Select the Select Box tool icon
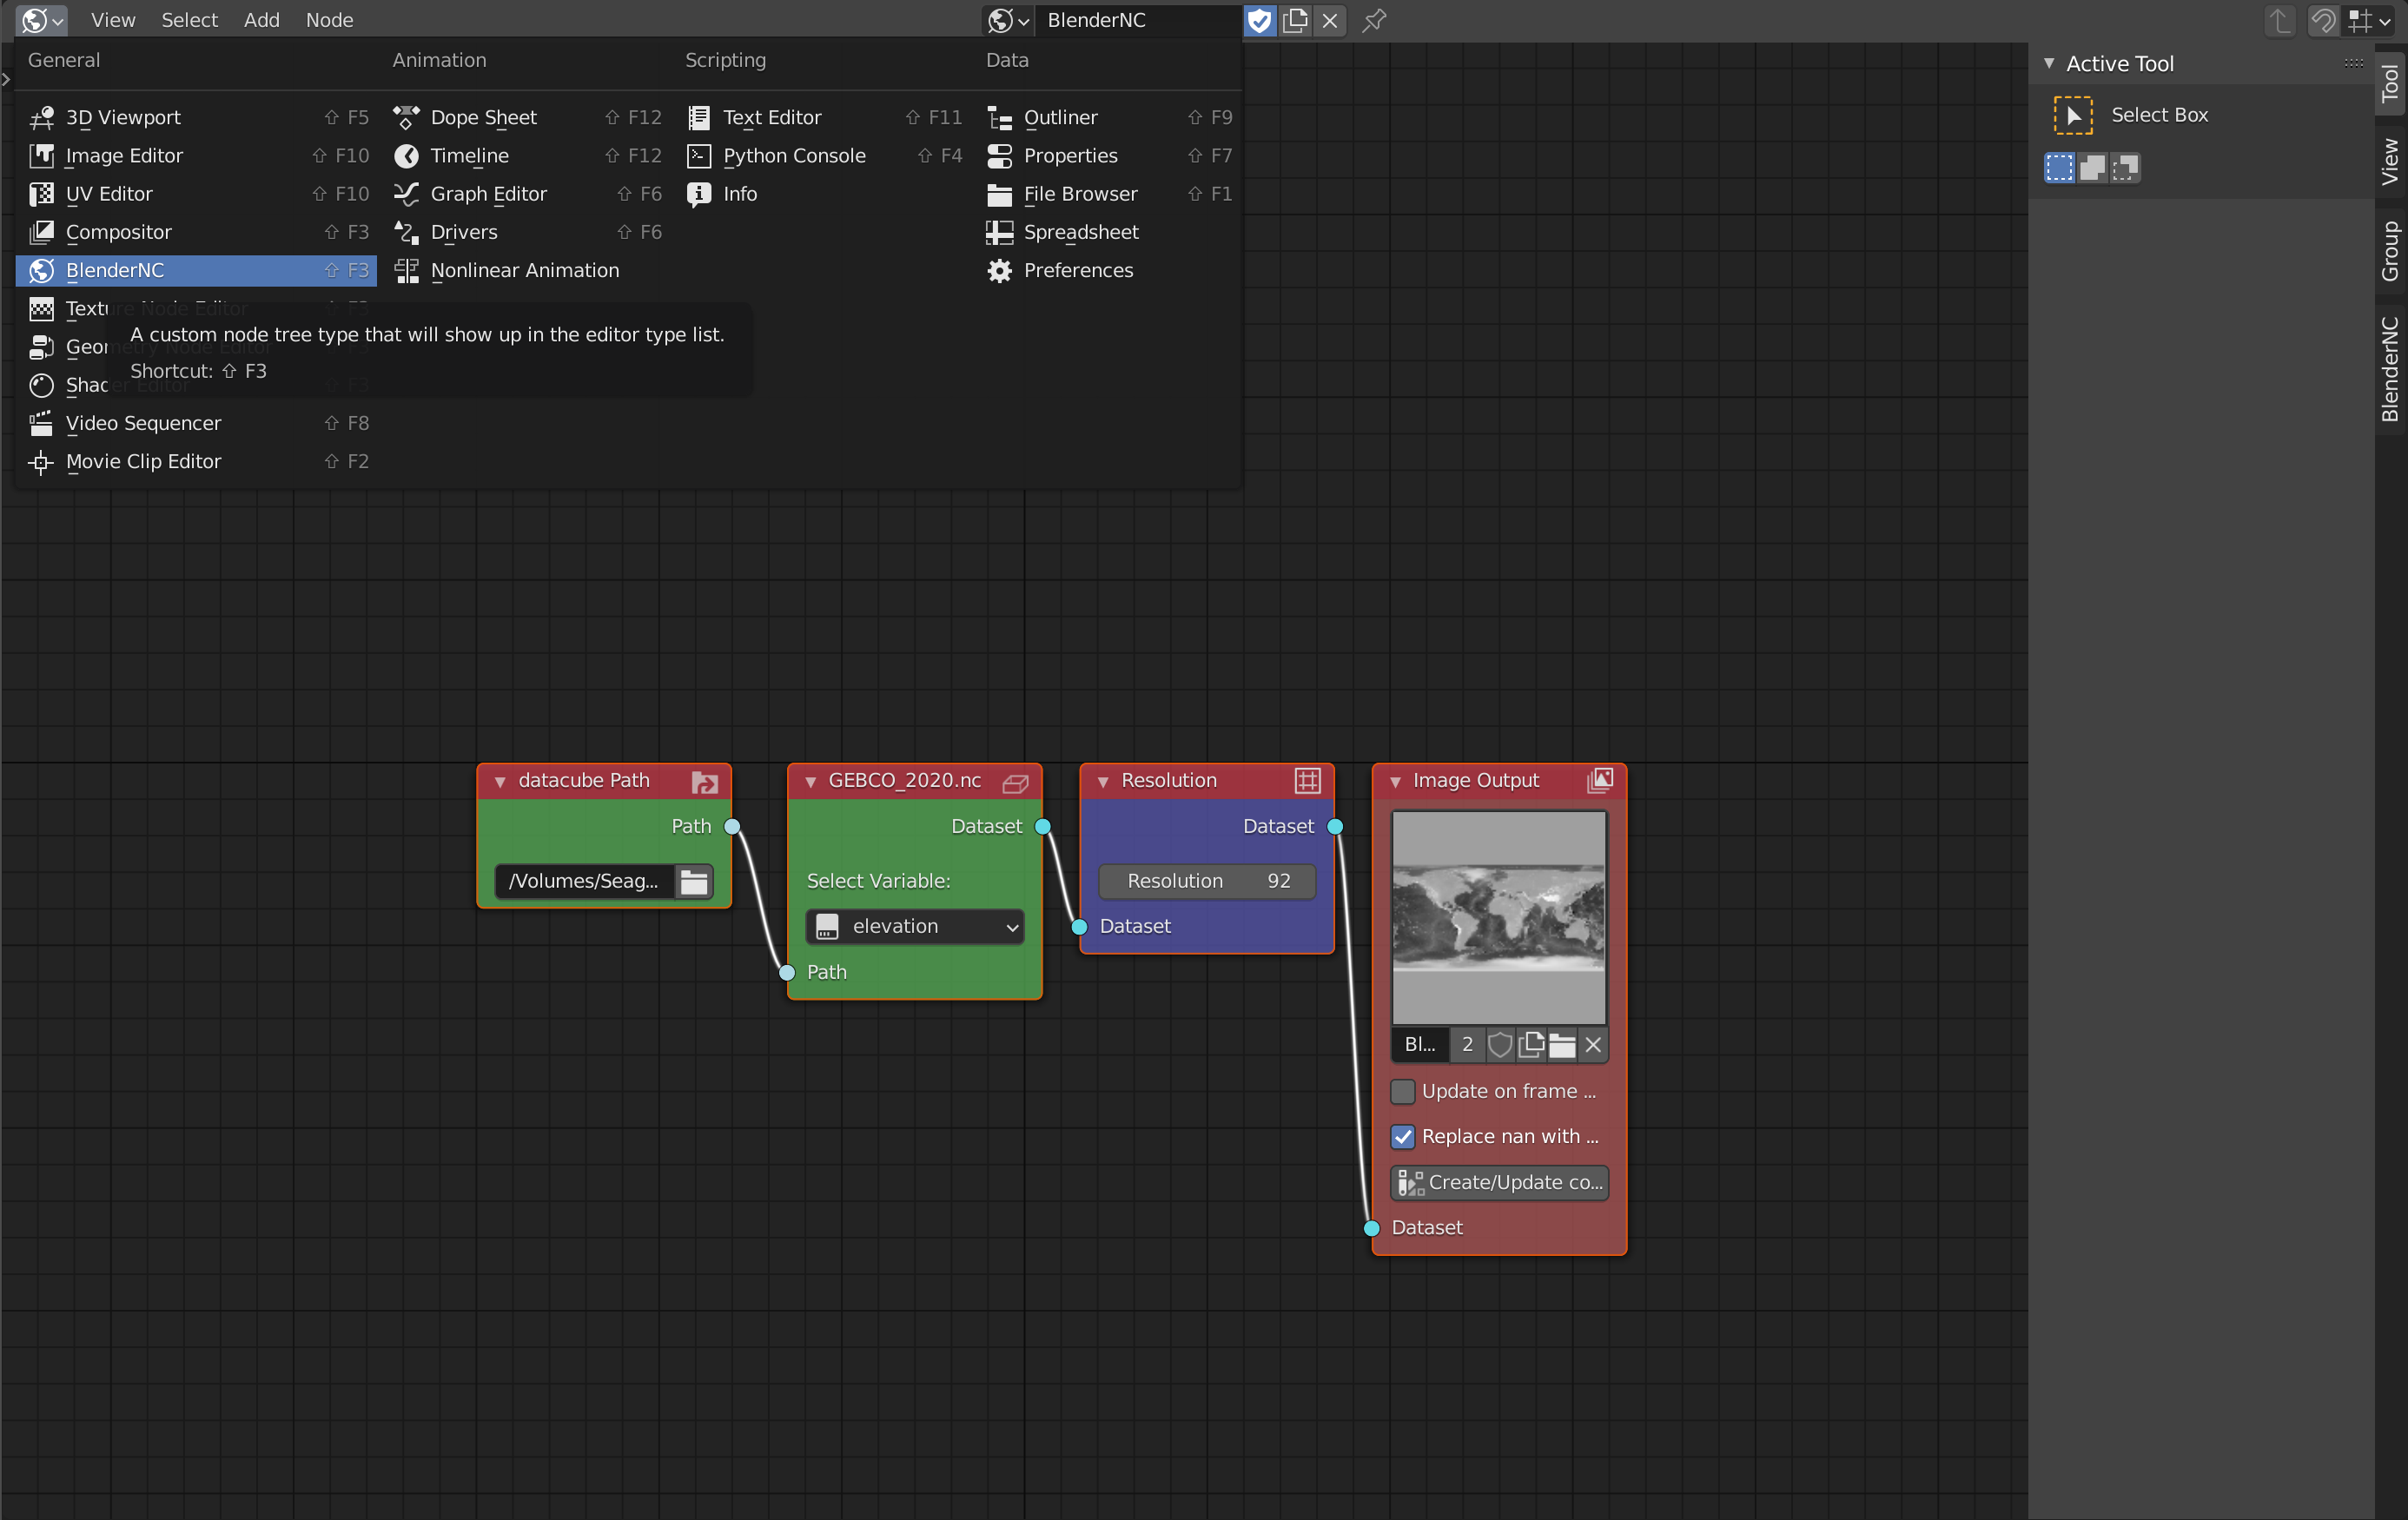 2073,115
